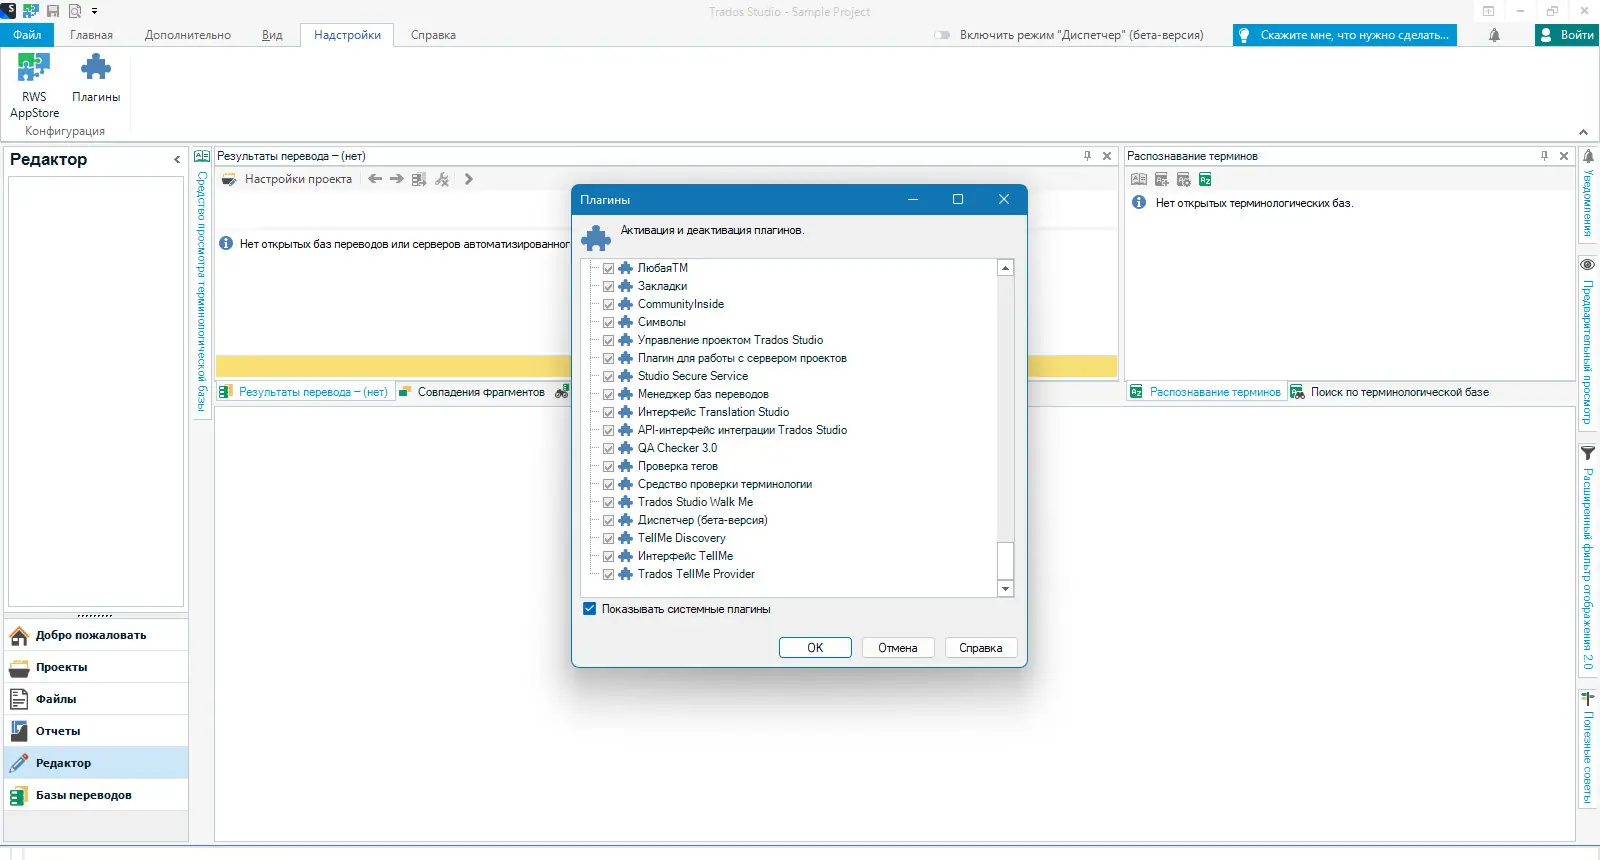
Task: Open the Расширенный фильтр отображения 2.0 side panel
Action: coord(1588,559)
